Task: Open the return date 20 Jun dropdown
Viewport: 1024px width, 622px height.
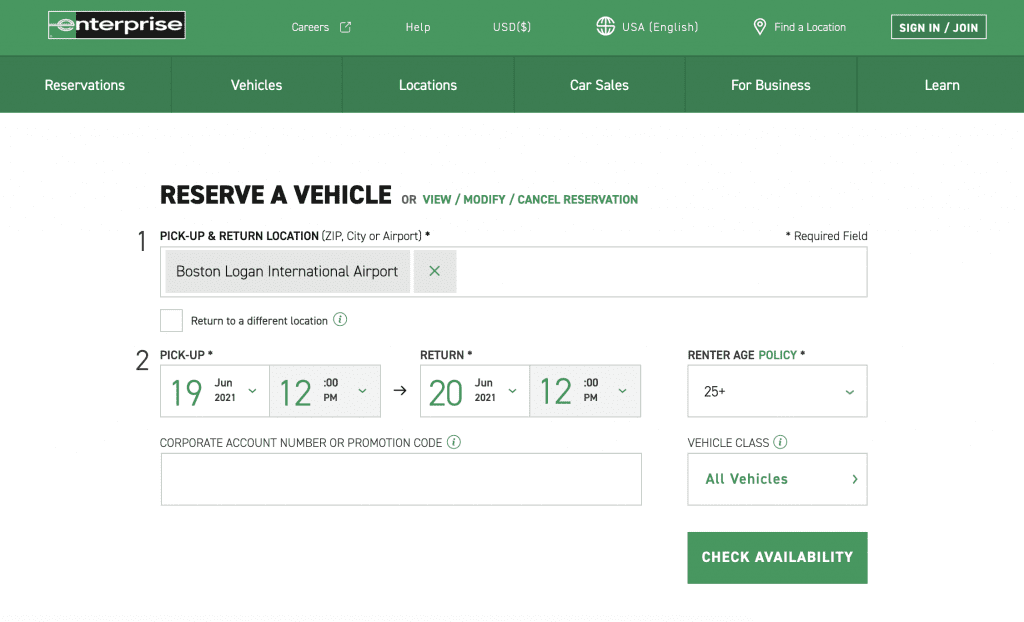Action: (x=475, y=391)
